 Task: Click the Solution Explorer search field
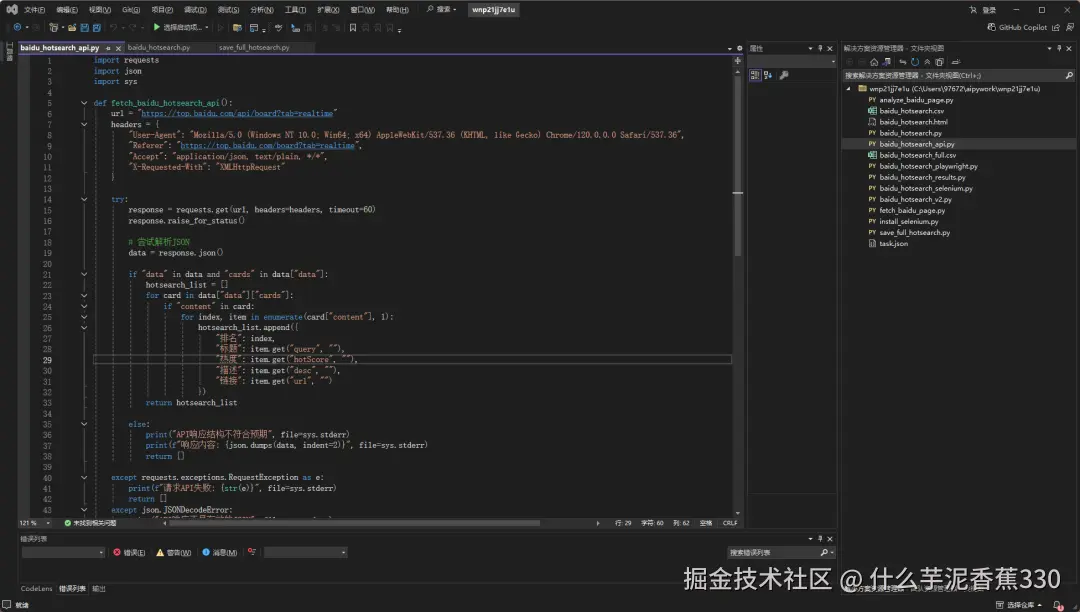coord(959,75)
